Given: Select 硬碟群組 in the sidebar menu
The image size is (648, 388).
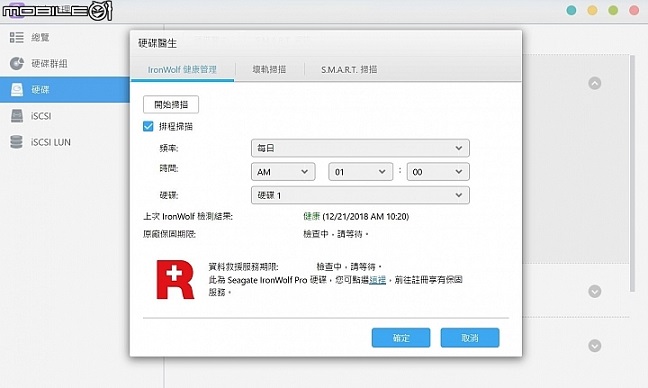Looking at the screenshot, I should click(49, 64).
